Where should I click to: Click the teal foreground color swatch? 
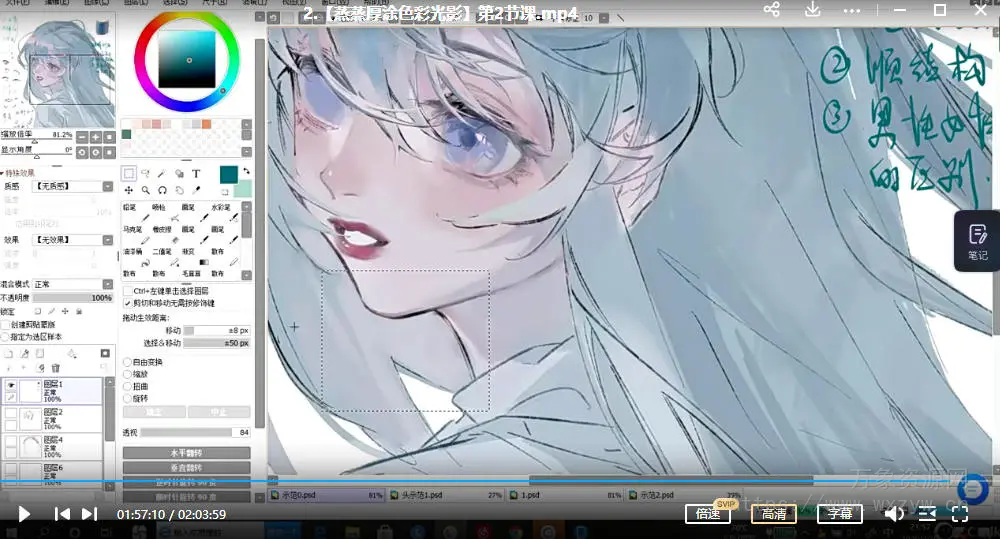(228, 175)
